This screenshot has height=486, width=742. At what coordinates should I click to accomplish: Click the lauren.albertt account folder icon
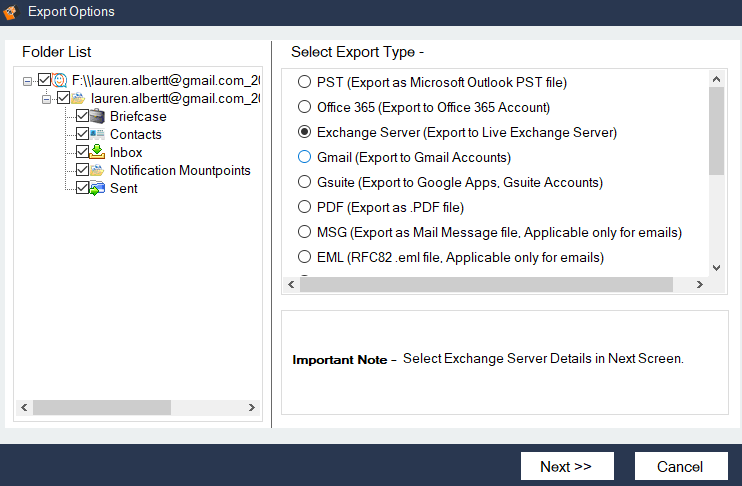79,99
